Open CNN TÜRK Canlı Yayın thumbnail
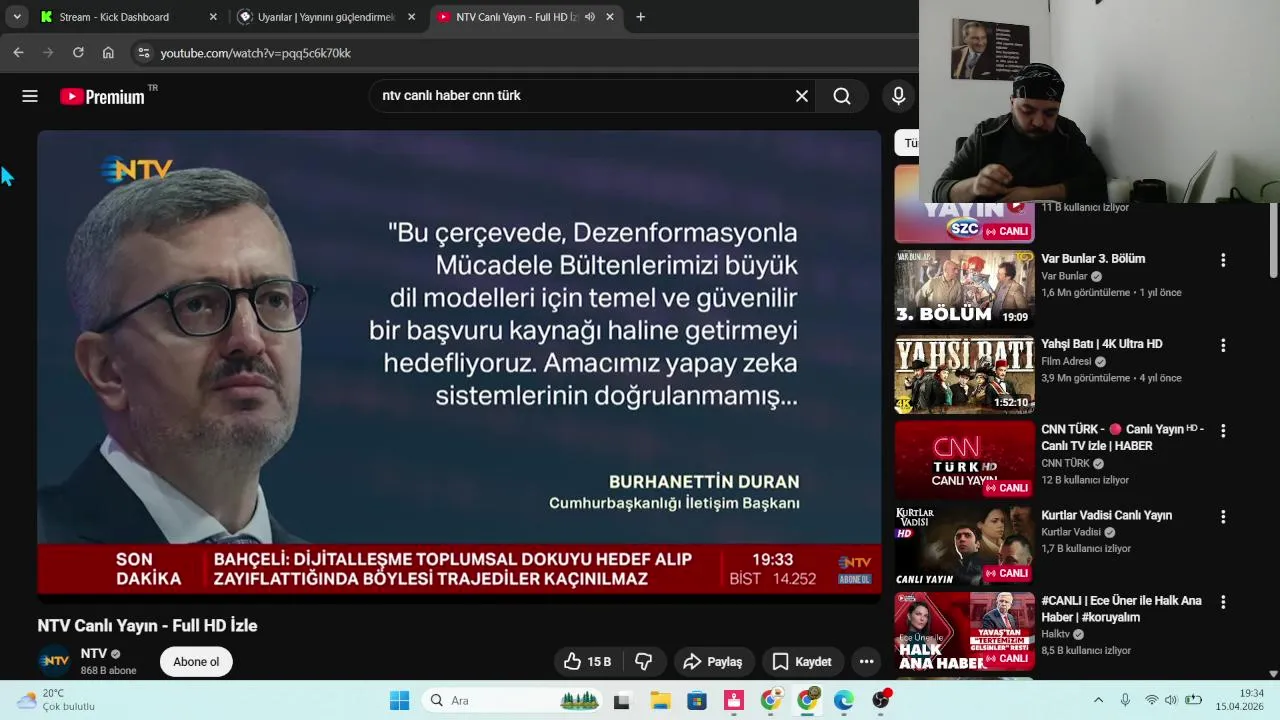 pyautogui.click(x=964, y=460)
